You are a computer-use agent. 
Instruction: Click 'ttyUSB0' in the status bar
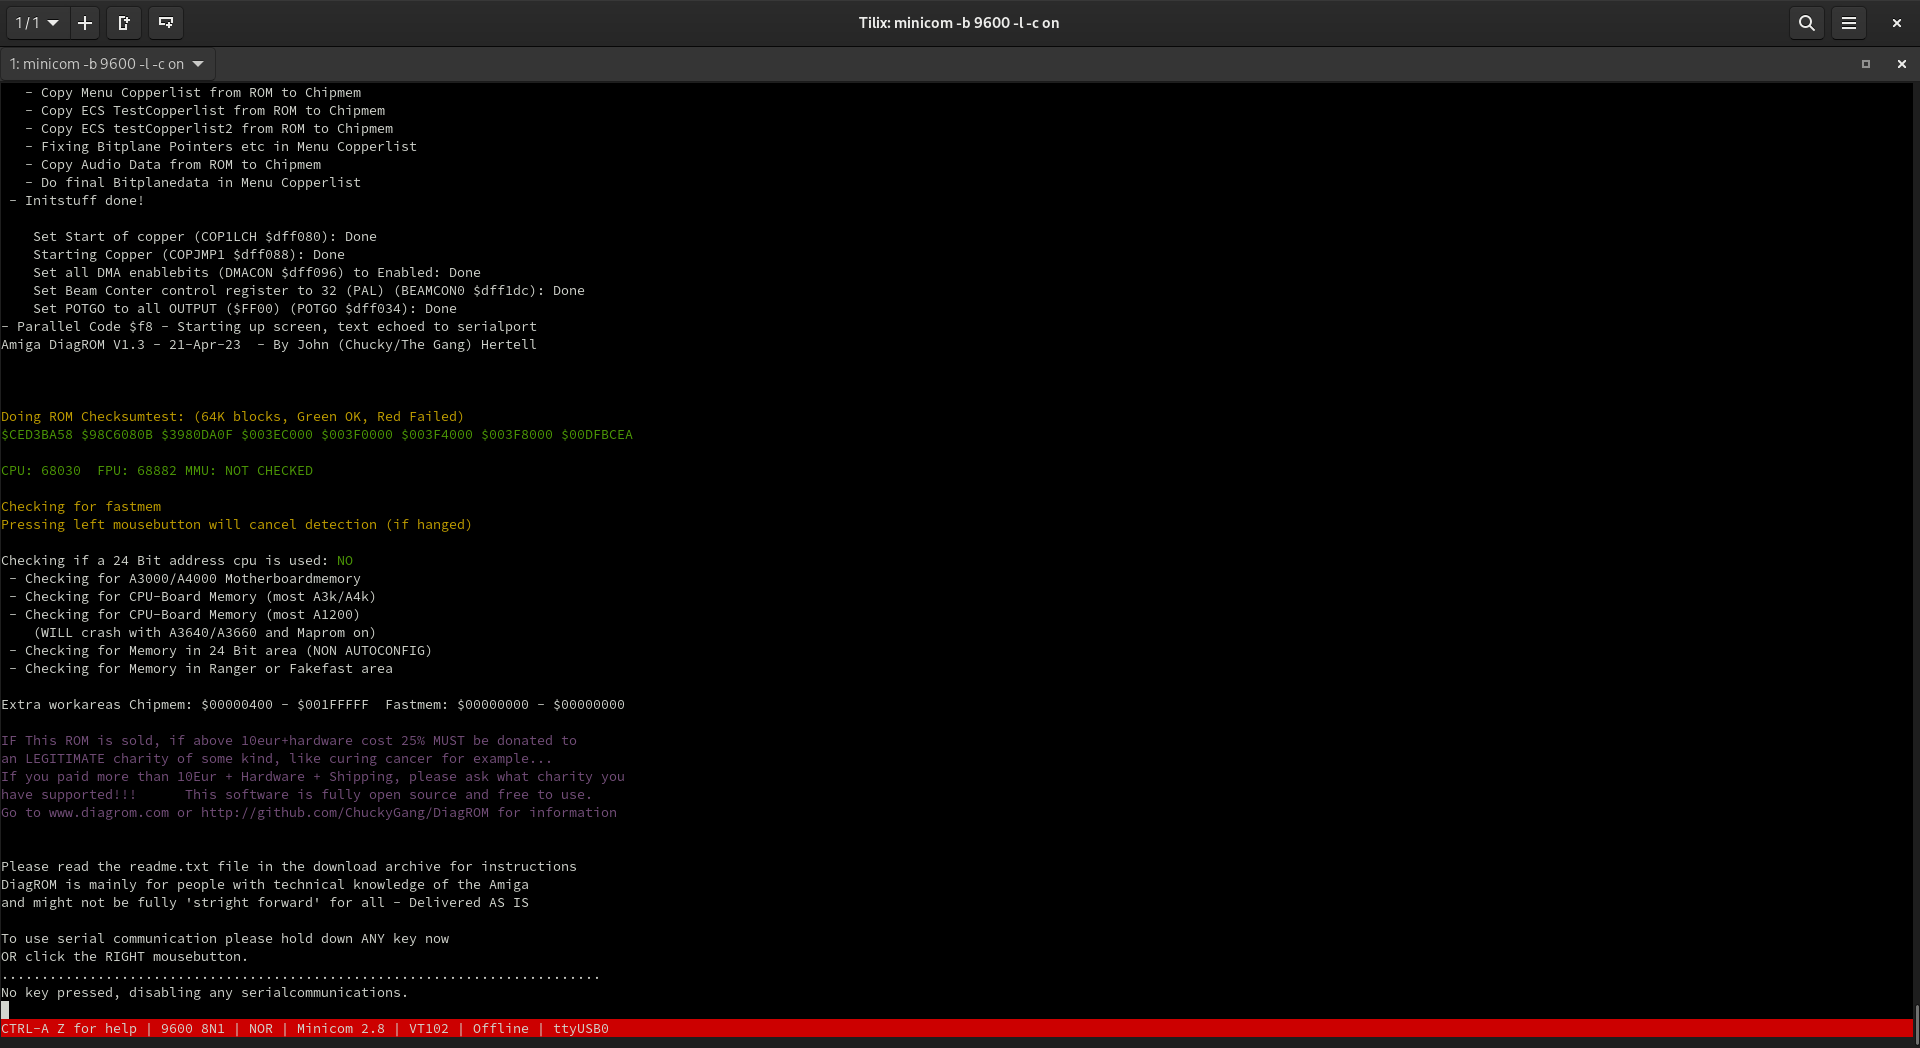pyautogui.click(x=581, y=1028)
